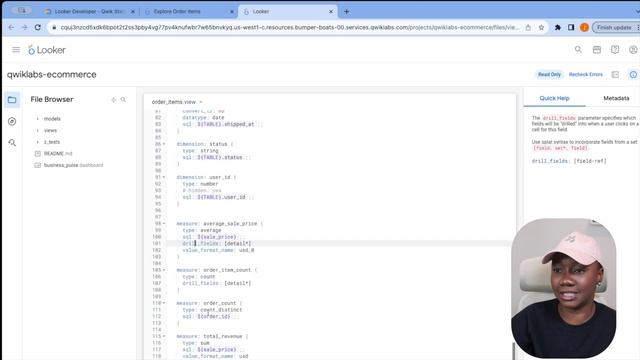Switch to the Metadata tab
The height and width of the screenshot is (360, 640).
pos(616,98)
